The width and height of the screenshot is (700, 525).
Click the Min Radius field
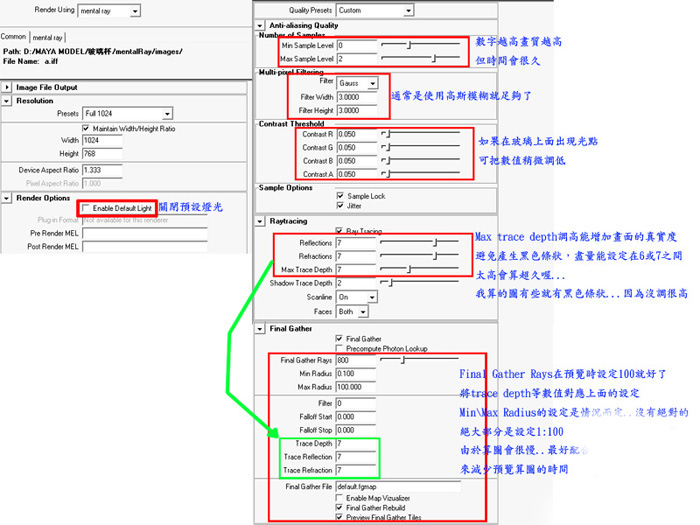(355, 374)
